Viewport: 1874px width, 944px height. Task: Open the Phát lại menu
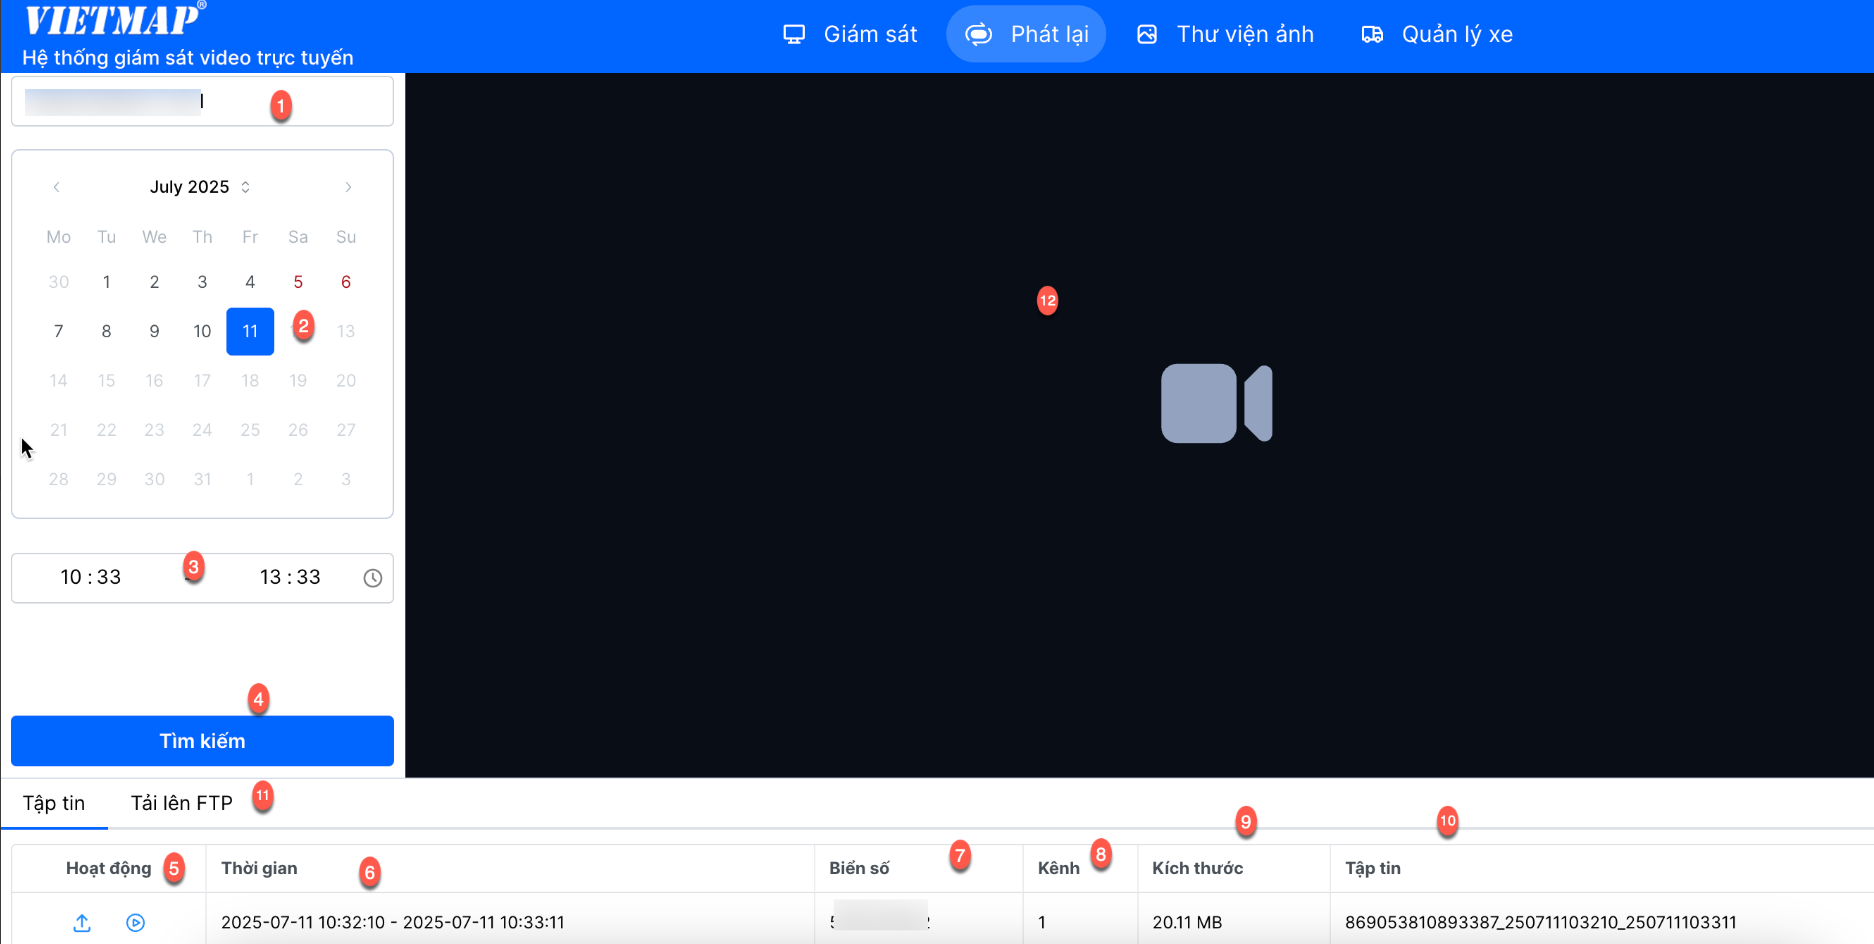(x=1026, y=34)
